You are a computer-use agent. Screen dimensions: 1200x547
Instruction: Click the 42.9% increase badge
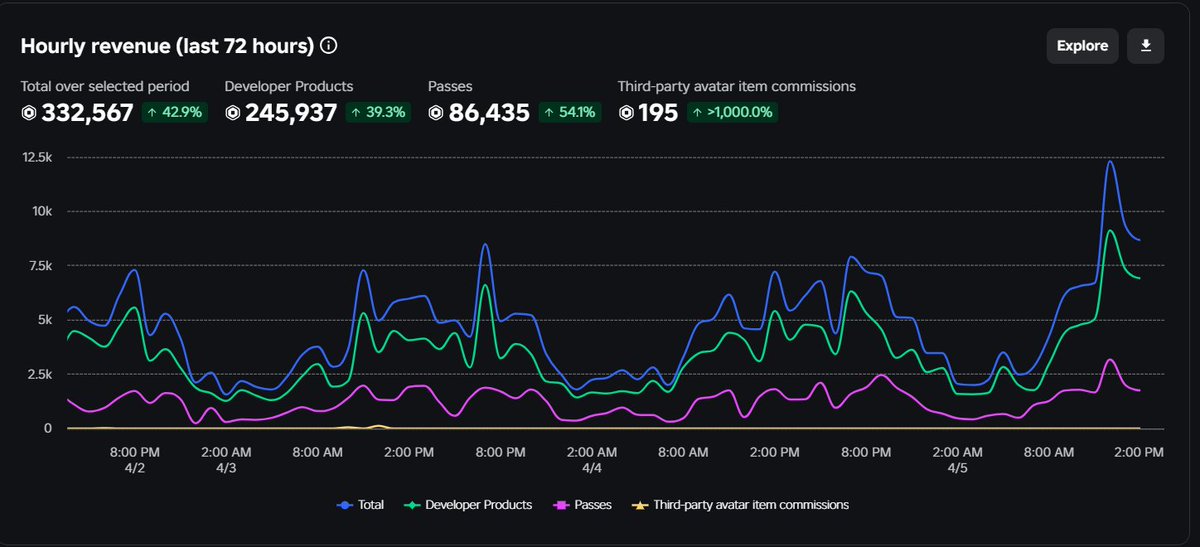pyautogui.click(x=175, y=113)
